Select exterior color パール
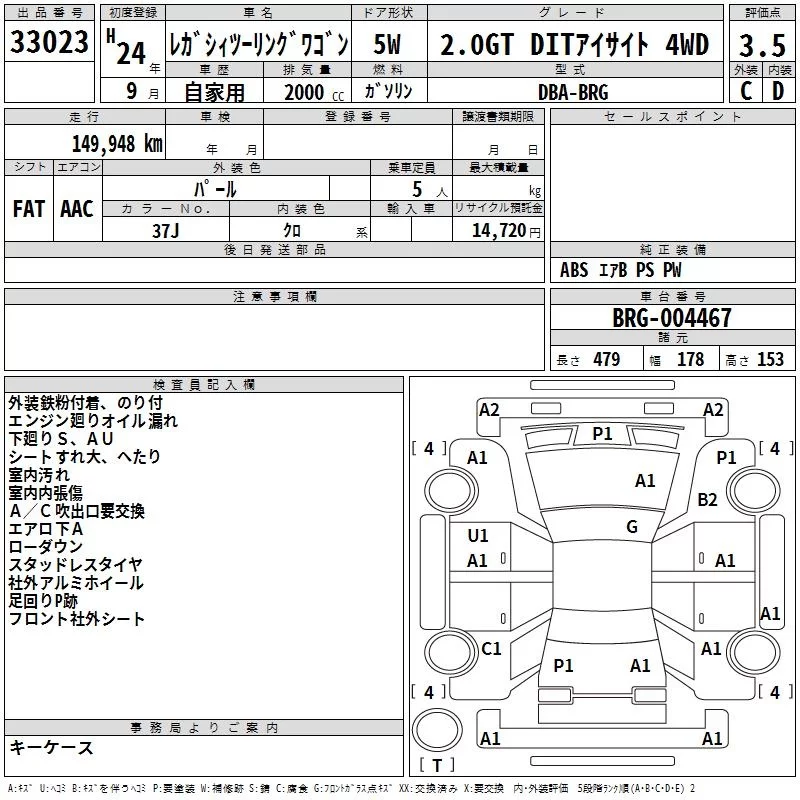This screenshot has width=800, height=800. click(x=215, y=189)
